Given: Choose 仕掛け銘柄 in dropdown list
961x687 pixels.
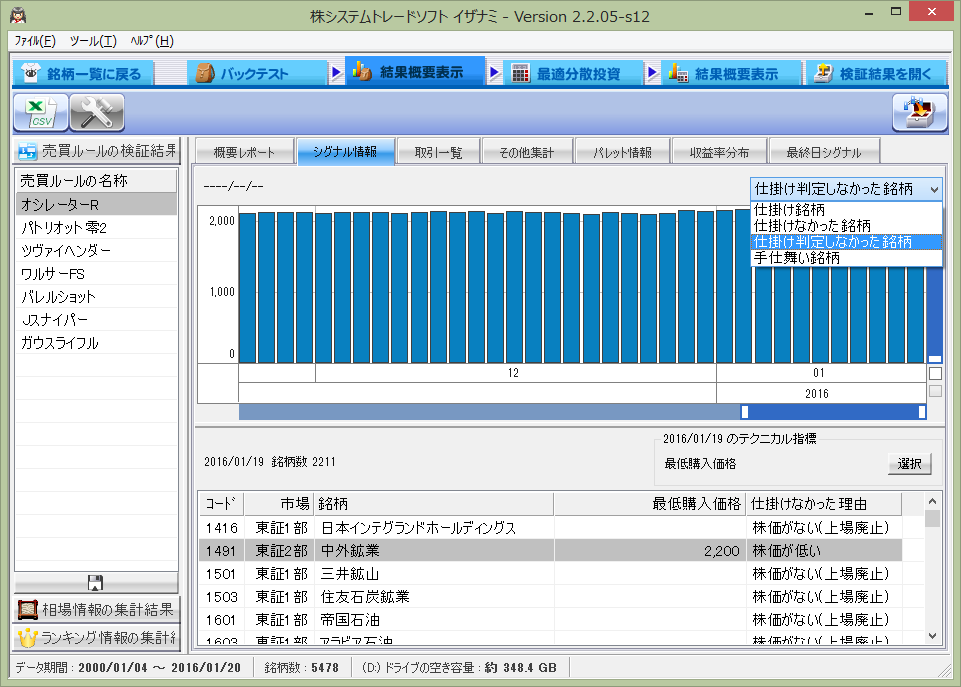Looking at the screenshot, I should [x=846, y=210].
